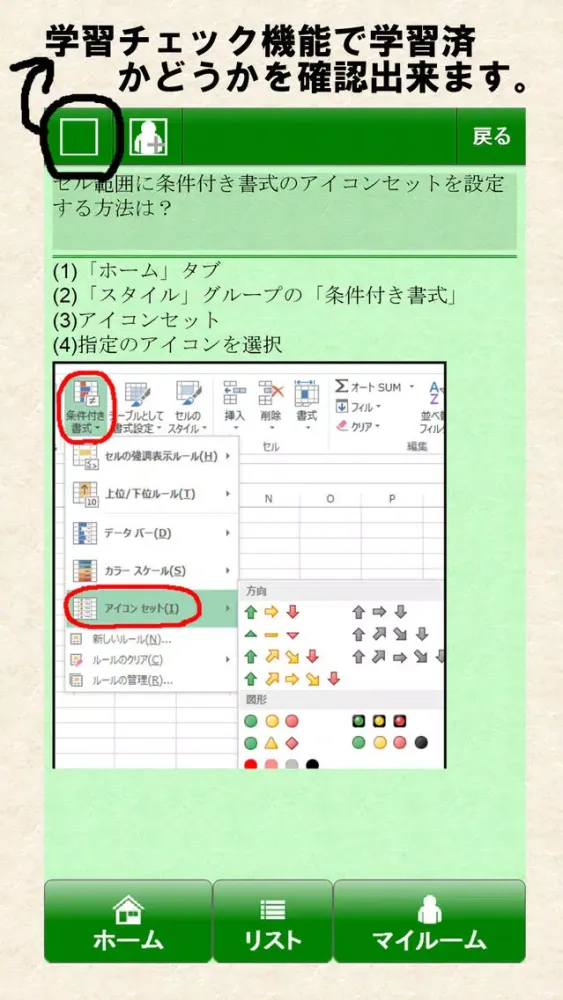Click セルのスタイル icon in Excel image
563x1000 pixels.
187,407
